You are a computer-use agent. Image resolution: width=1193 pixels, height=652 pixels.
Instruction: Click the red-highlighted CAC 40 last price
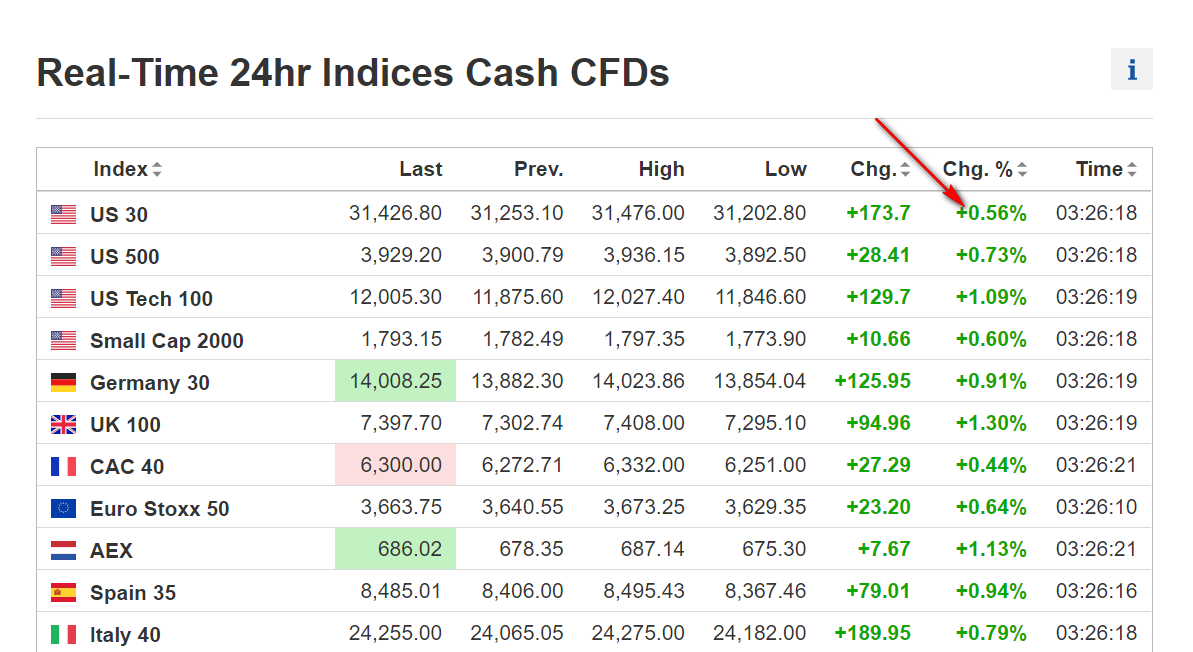pyautogui.click(x=396, y=465)
